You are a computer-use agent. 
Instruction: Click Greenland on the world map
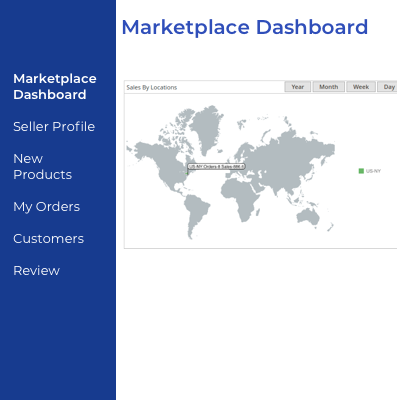[x=207, y=128]
